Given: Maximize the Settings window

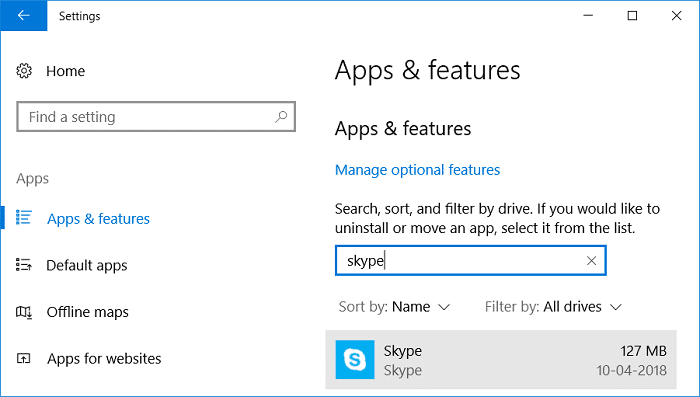Looking at the screenshot, I should click(x=632, y=16).
